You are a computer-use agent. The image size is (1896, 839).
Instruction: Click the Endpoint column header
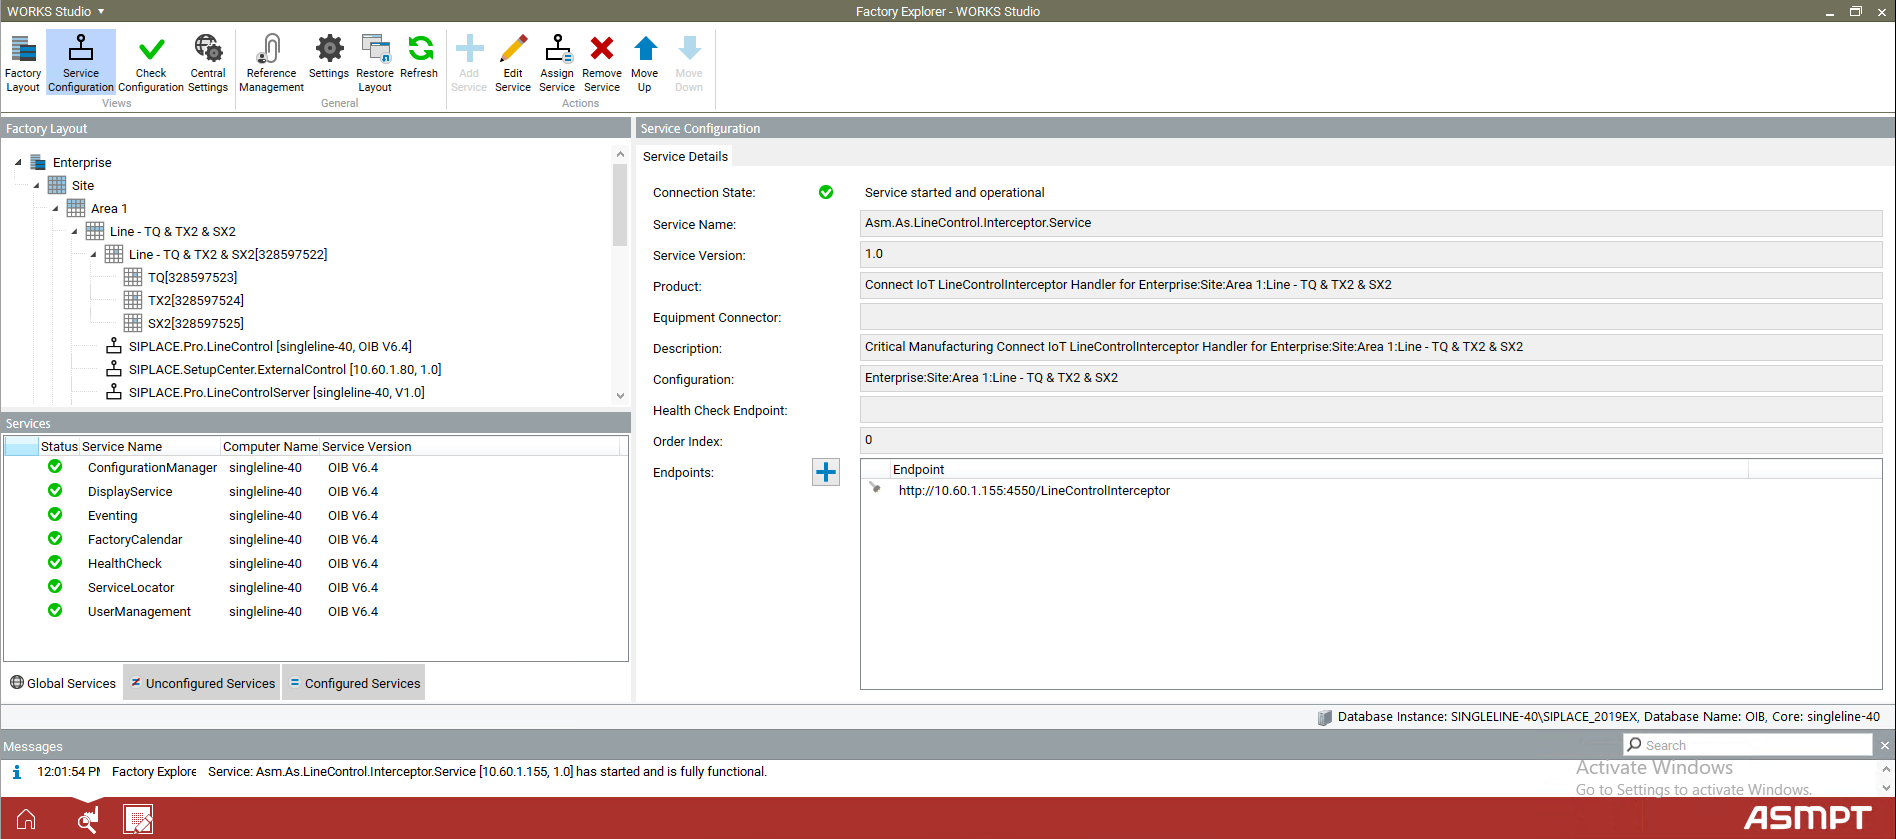[1318, 469]
